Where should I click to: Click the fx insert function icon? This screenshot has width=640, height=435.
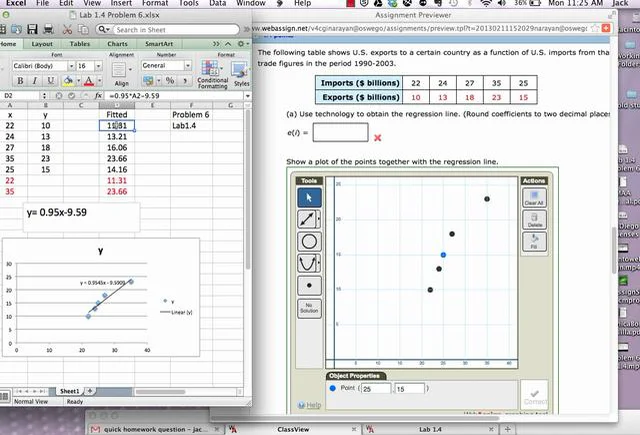[x=98, y=95]
